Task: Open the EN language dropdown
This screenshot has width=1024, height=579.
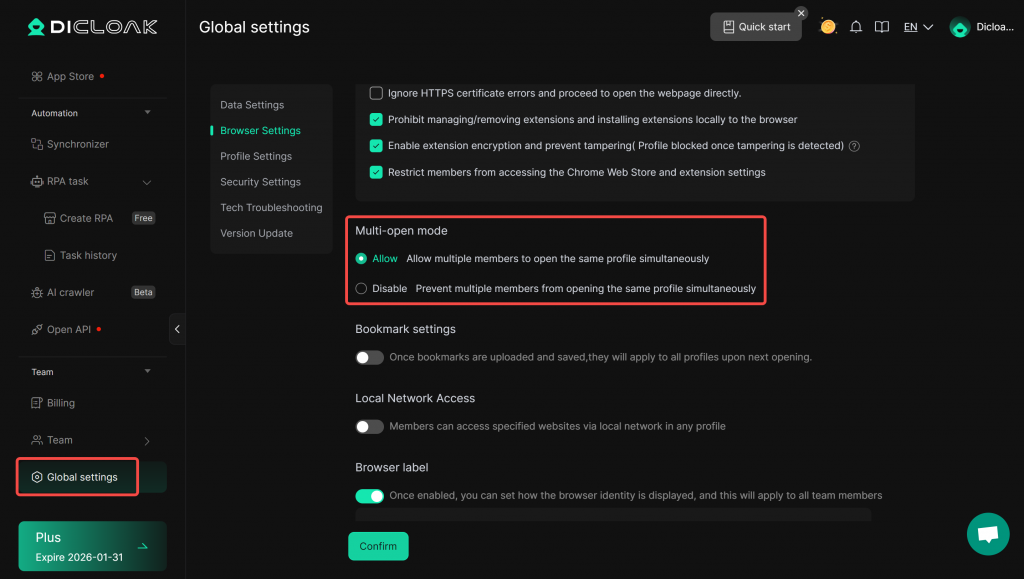Action: [x=918, y=27]
